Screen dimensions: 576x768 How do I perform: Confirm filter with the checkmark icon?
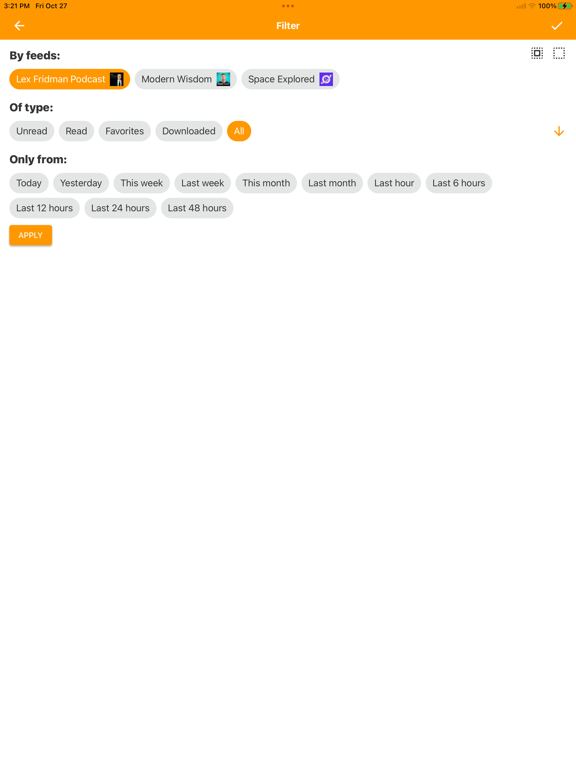point(557,25)
